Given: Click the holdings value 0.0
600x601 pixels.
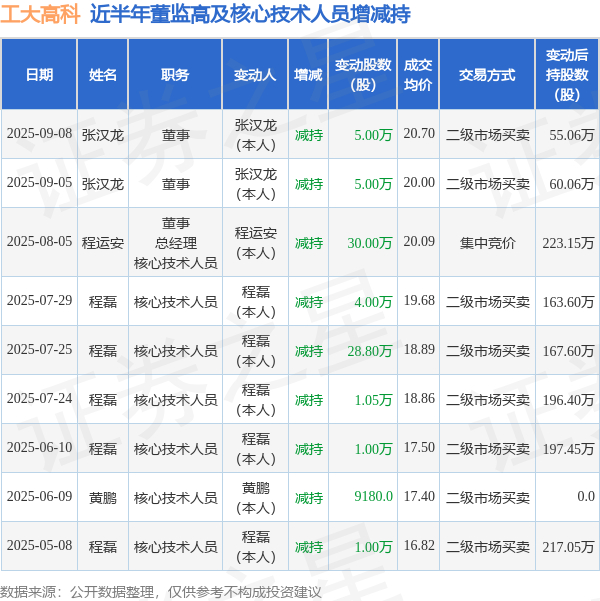Looking at the screenshot, I should 586,497.
